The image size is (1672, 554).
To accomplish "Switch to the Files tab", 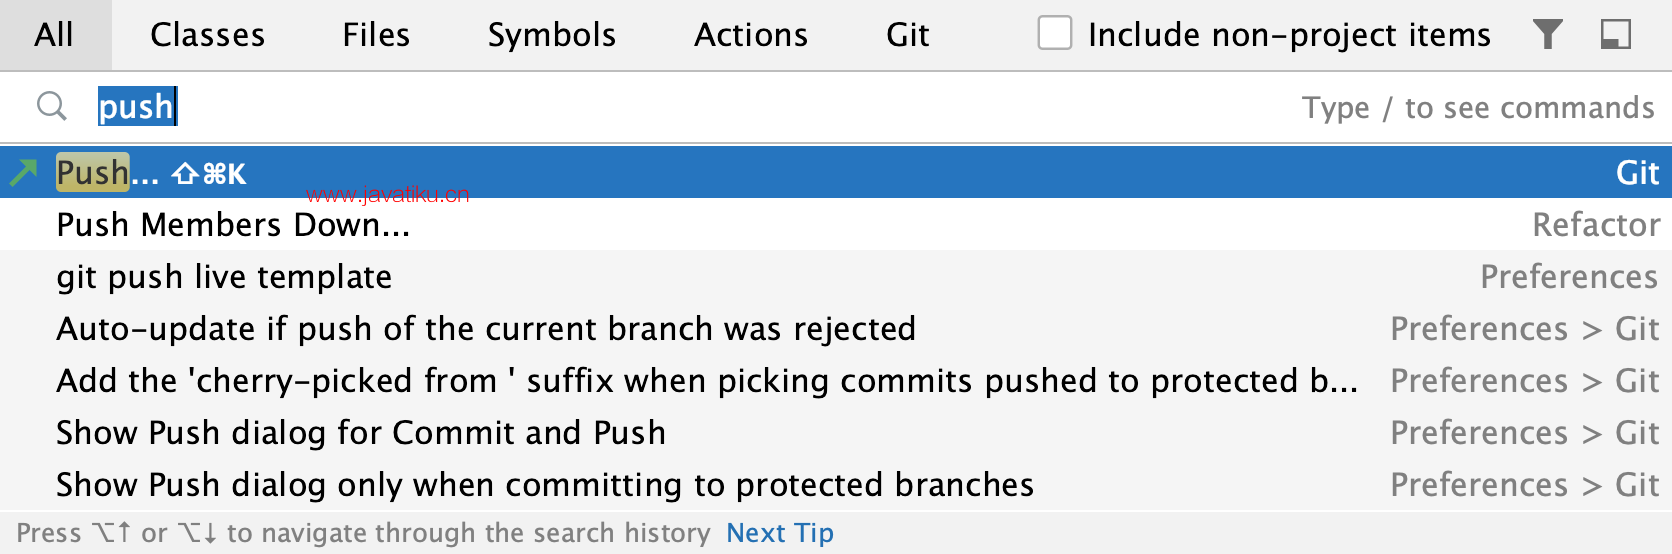I will (x=376, y=35).
